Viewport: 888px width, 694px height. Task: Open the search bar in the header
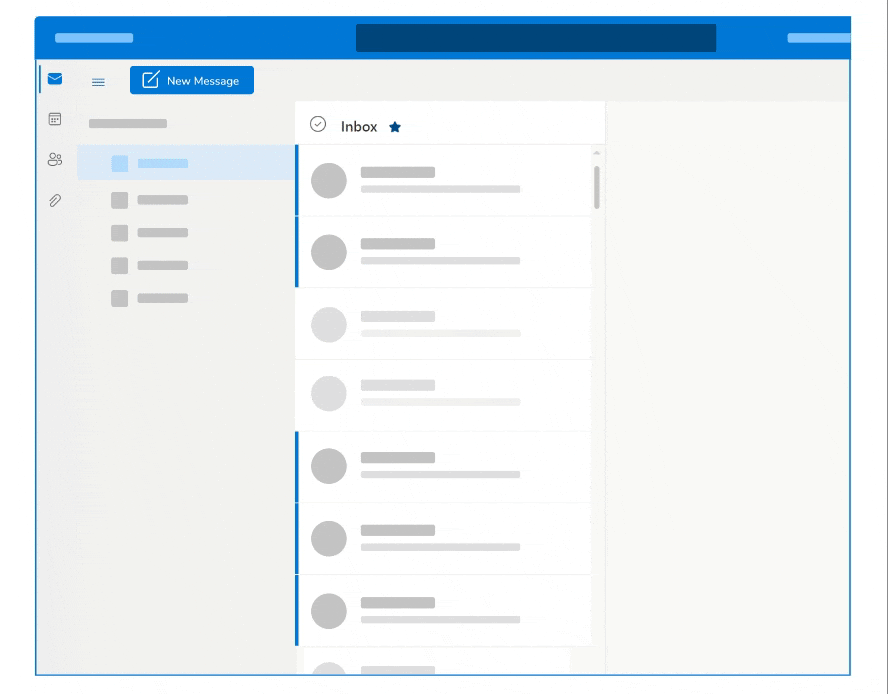click(x=536, y=37)
